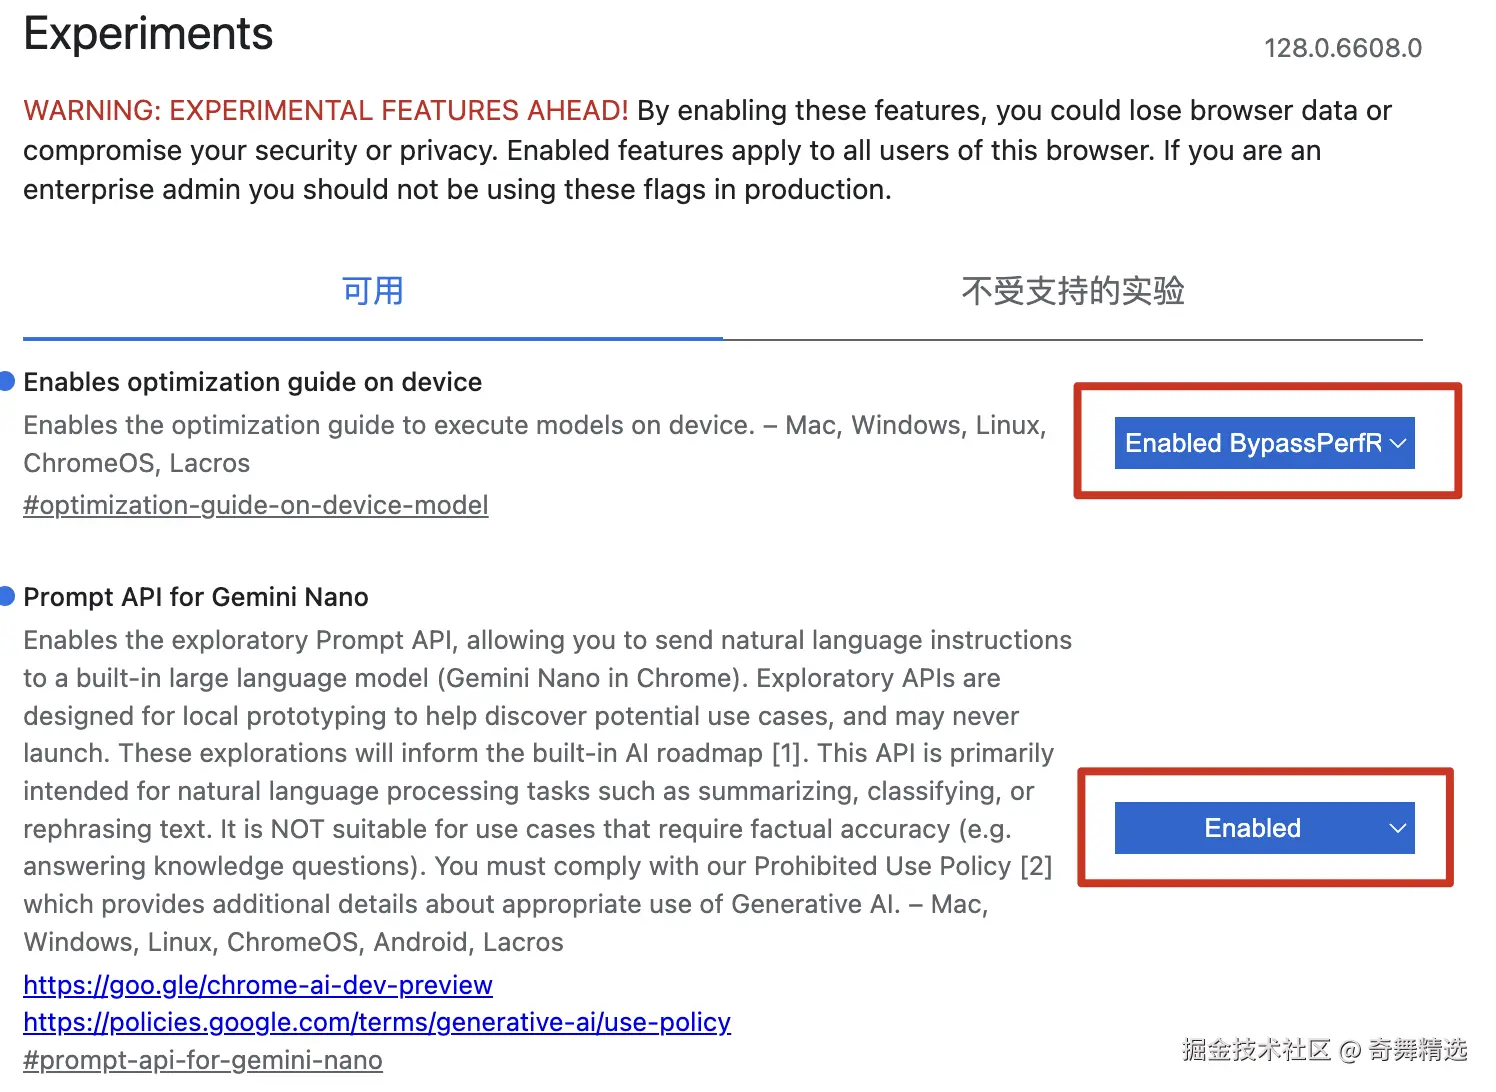This screenshot has width=1496, height=1092.
Task: Click the #prompt-api-for-gemini-nano anchor link
Action: [203, 1060]
